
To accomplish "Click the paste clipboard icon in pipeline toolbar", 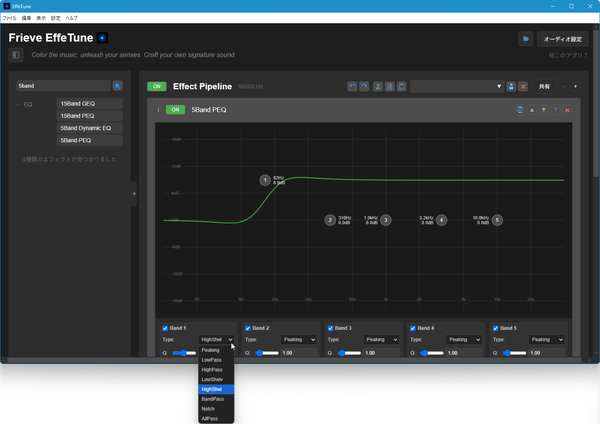I will point(401,86).
